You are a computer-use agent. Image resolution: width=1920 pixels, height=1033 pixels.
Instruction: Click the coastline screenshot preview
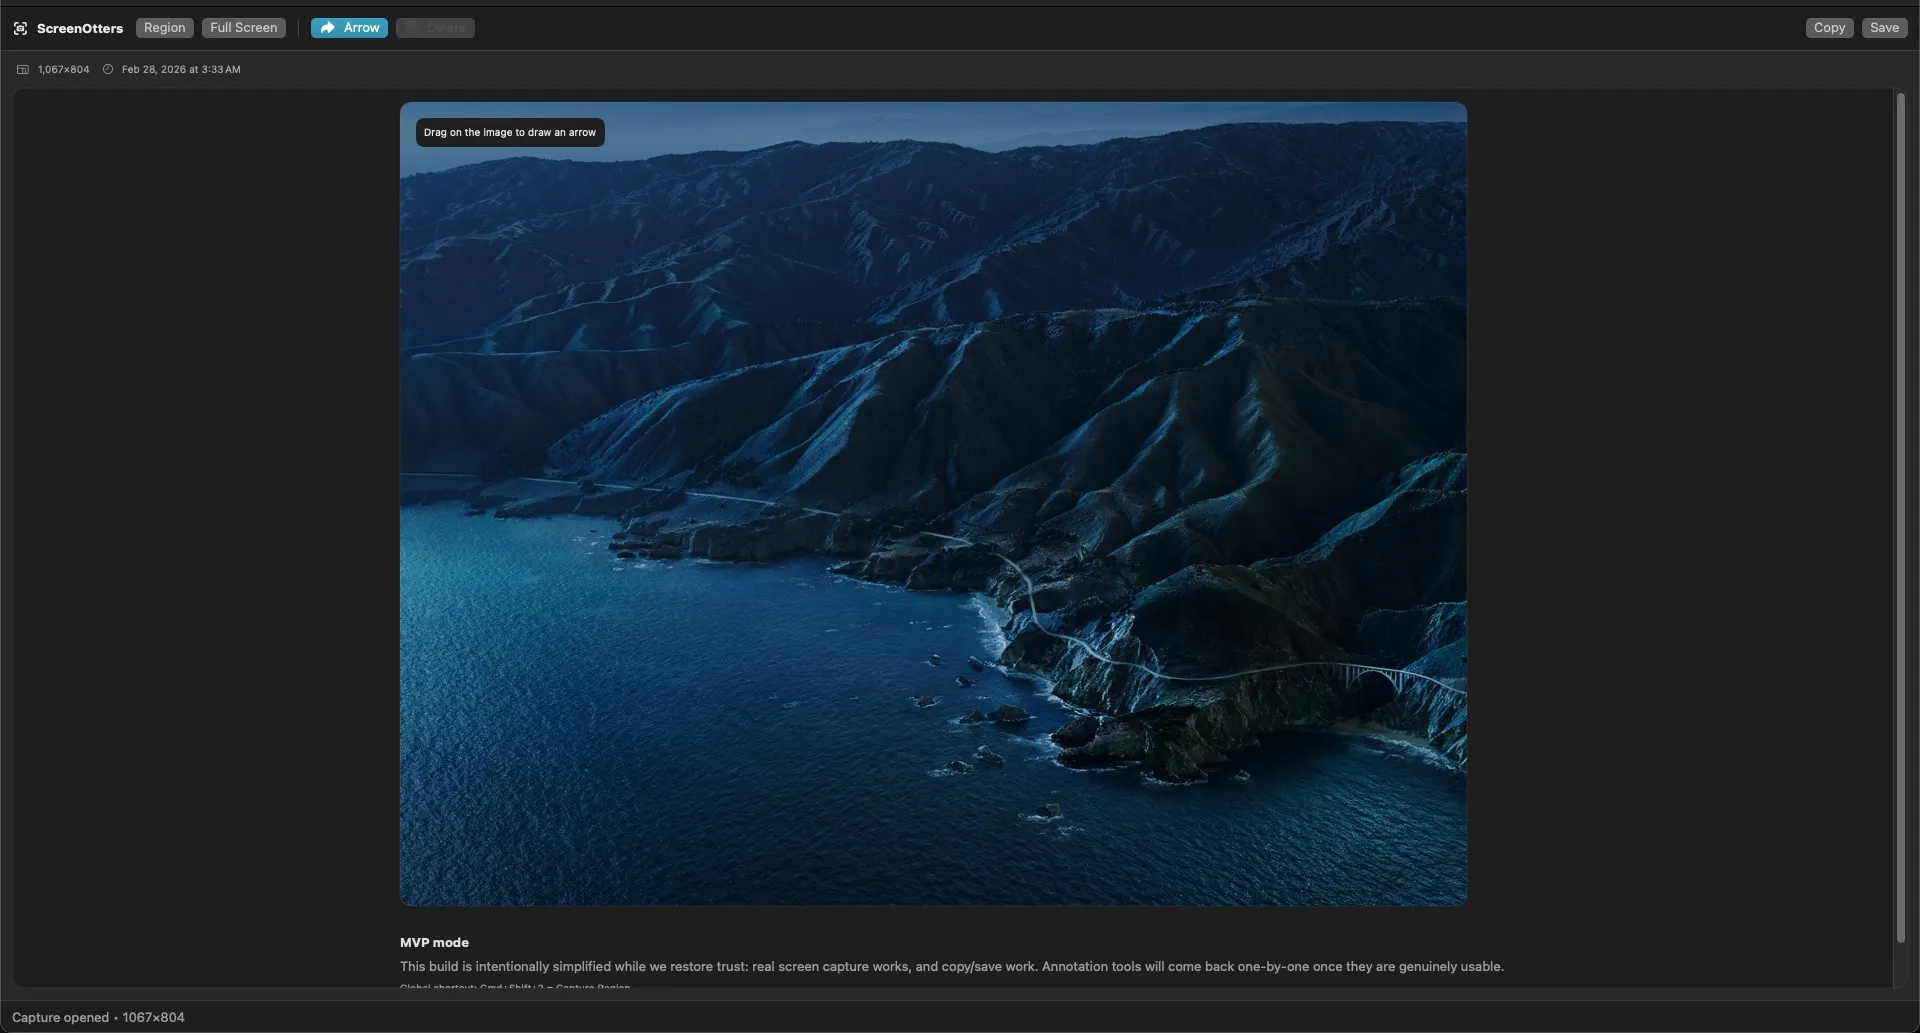932,503
